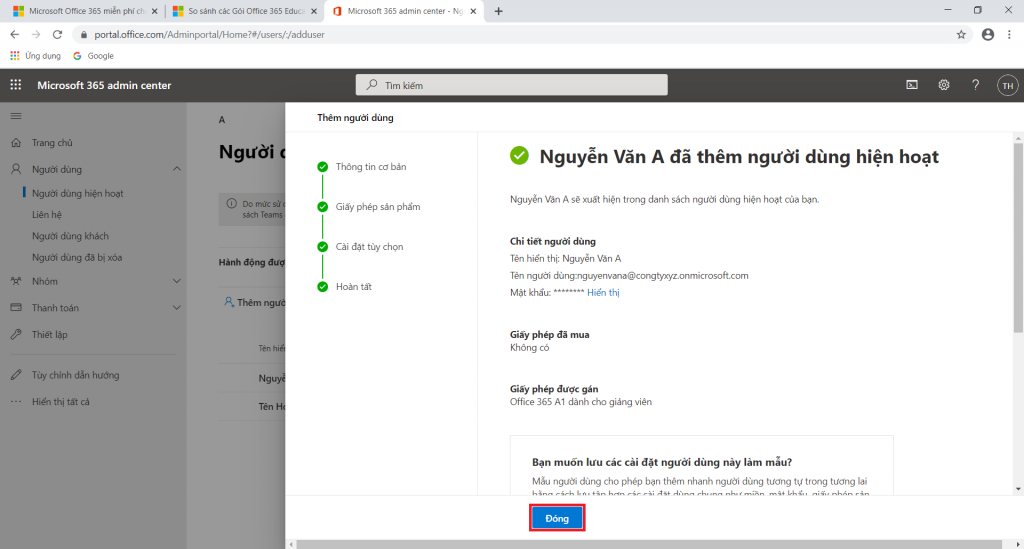The width and height of the screenshot is (1024, 549).
Task: Click the Thiết lập wrench icon
Action: [16, 334]
